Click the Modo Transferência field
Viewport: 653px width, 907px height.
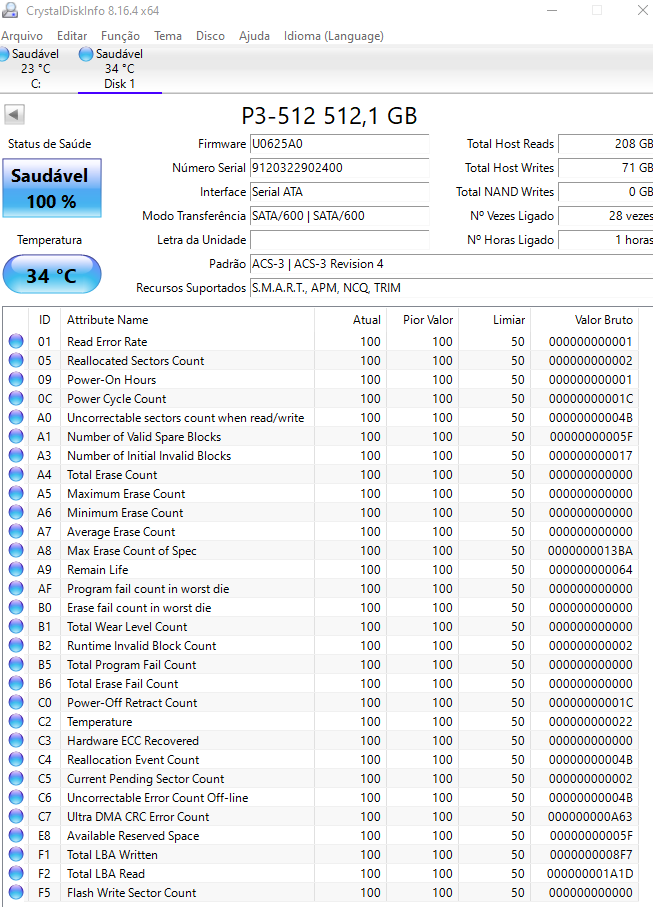tap(339, 216)
